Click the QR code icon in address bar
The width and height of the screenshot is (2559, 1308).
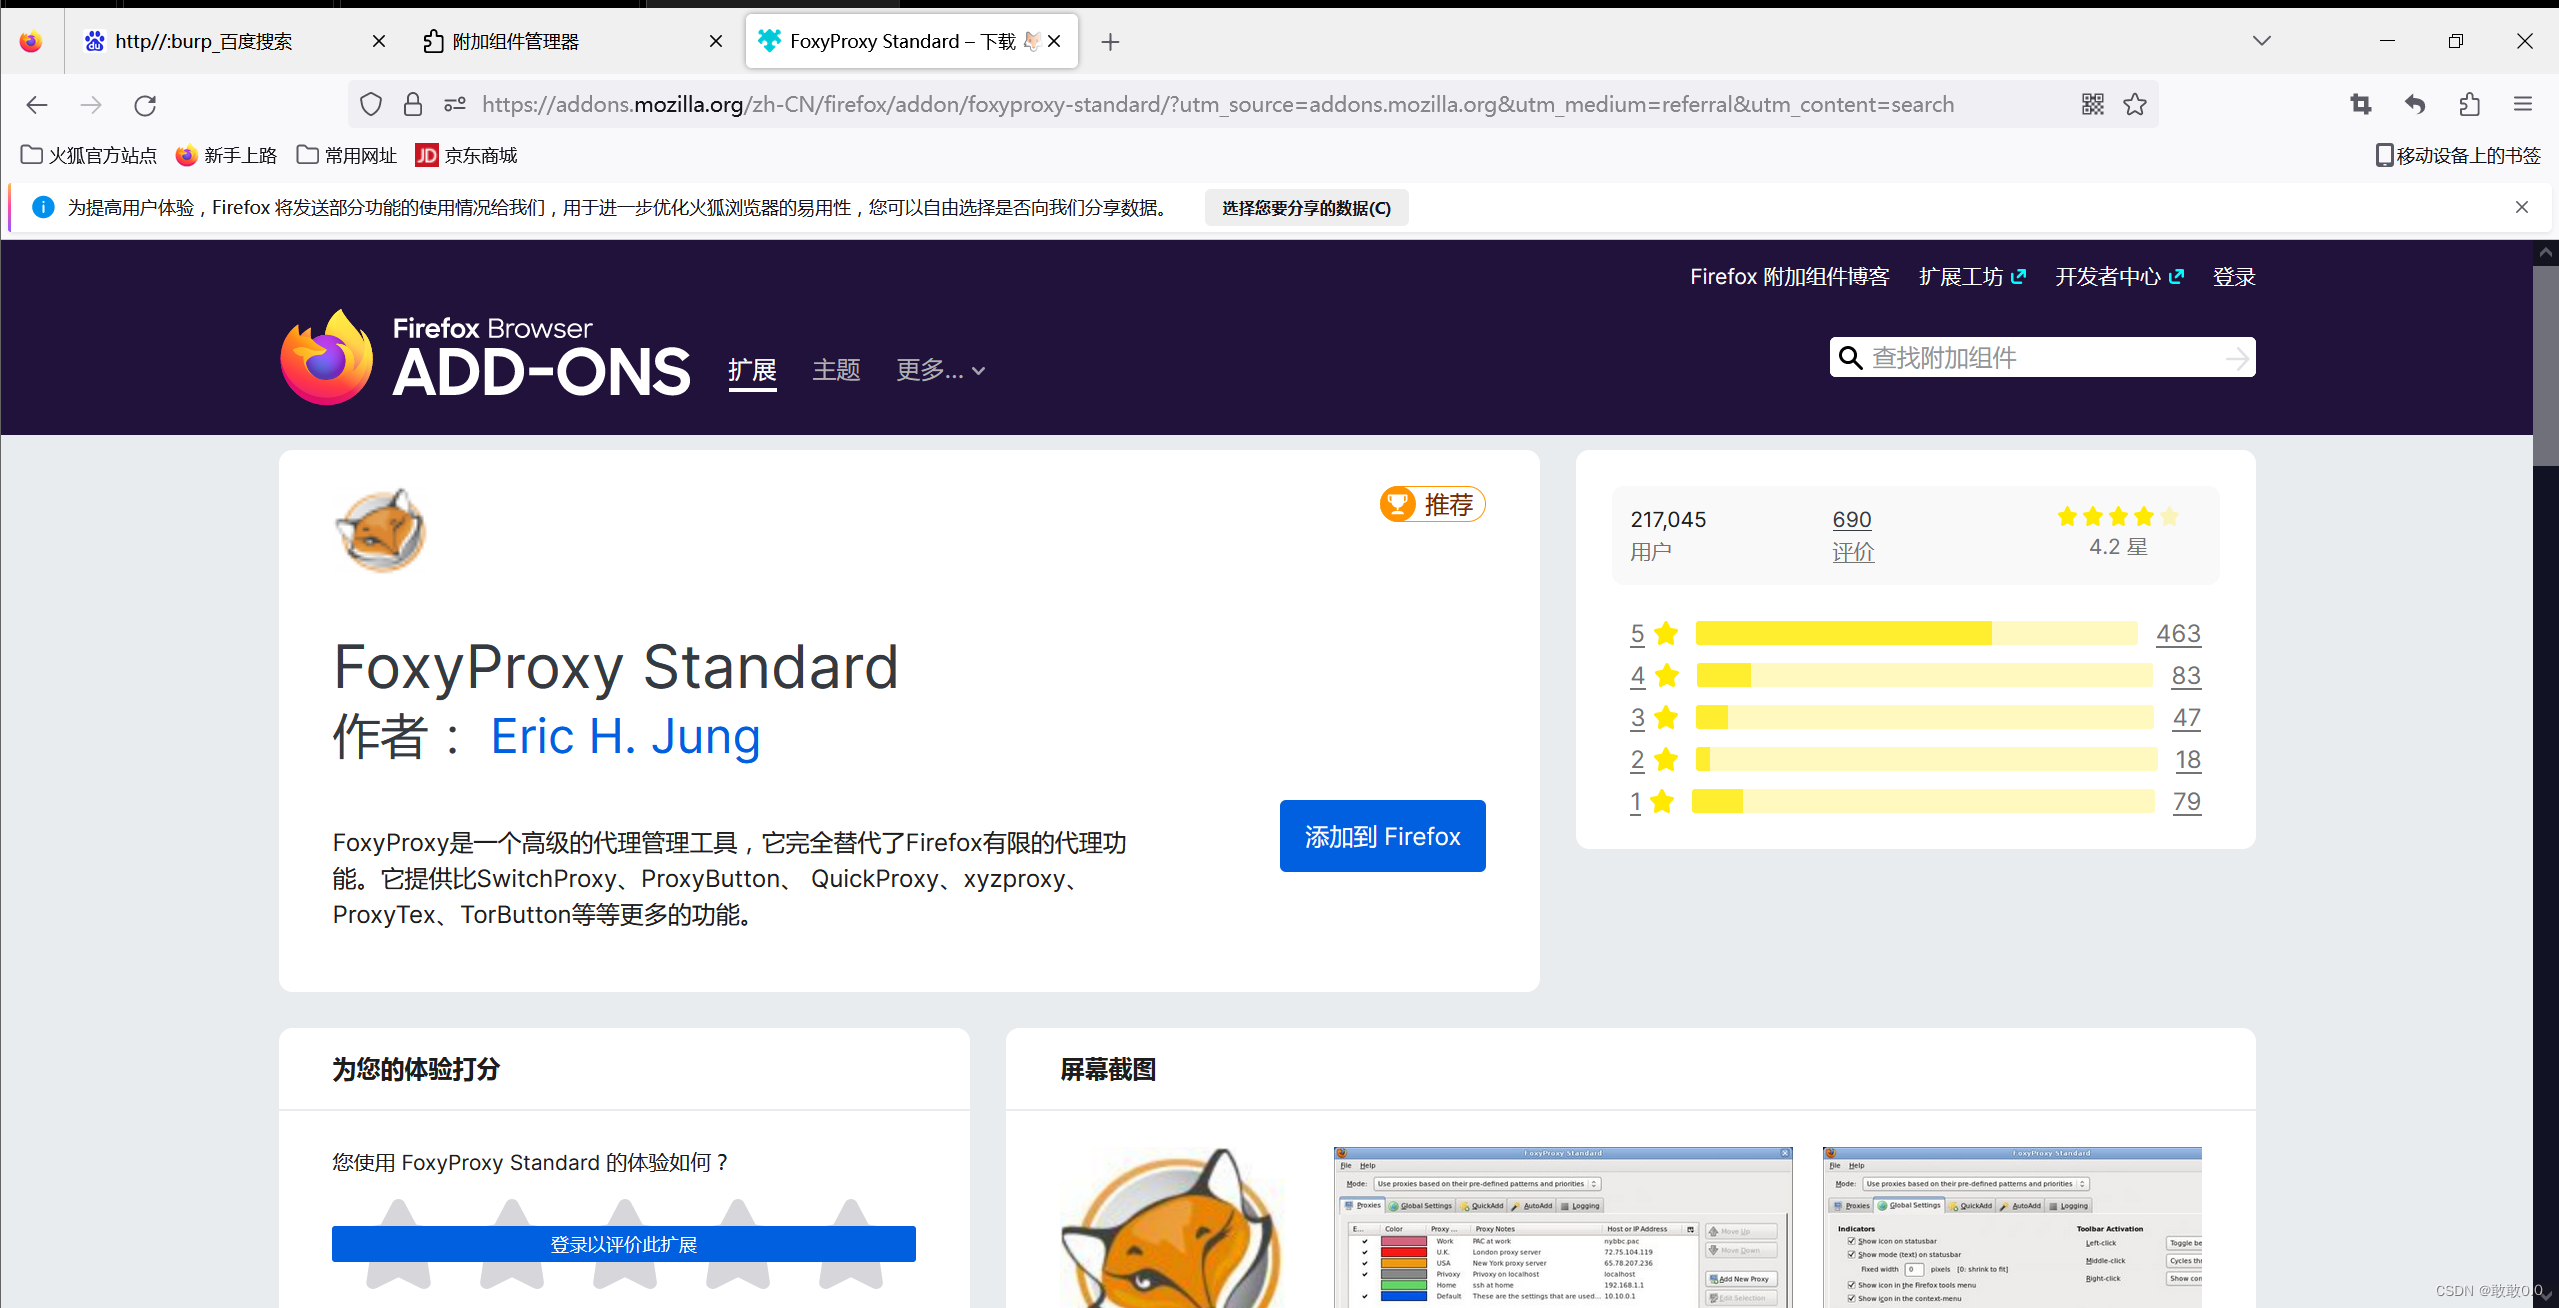2092,104
